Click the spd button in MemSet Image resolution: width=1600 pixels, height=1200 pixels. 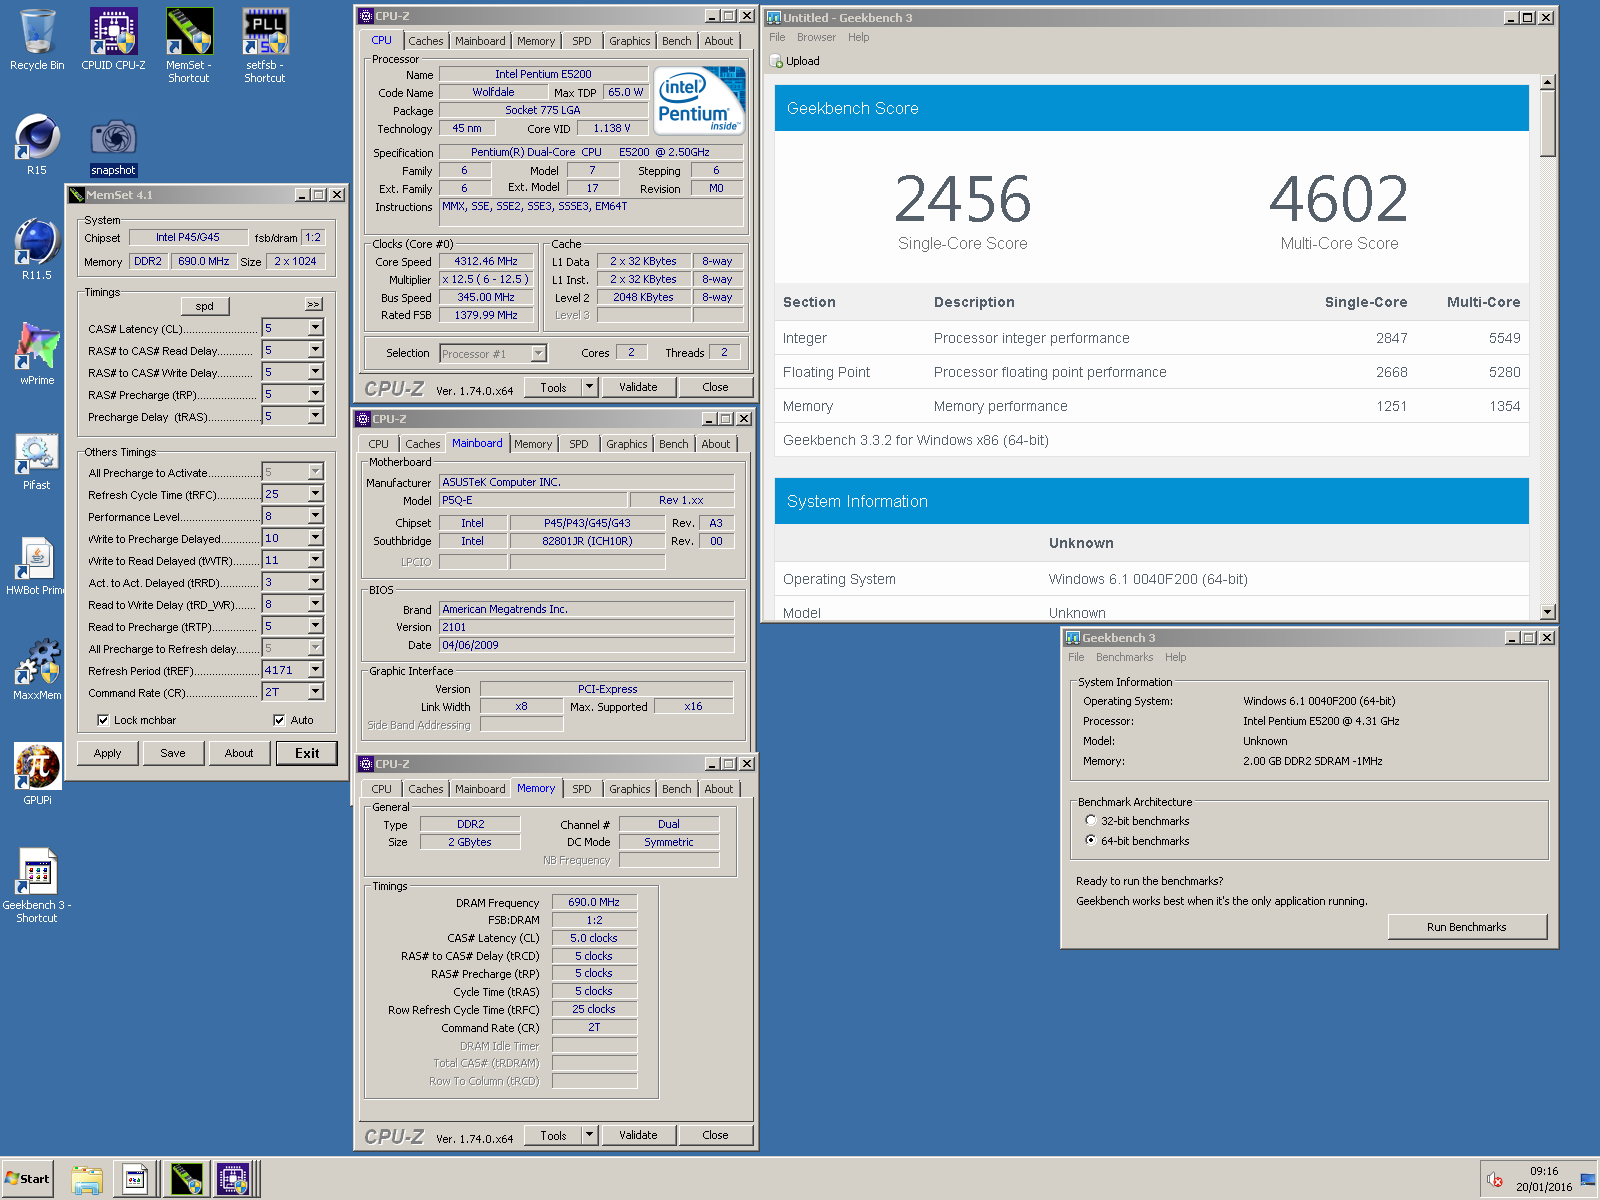point(205,306)
